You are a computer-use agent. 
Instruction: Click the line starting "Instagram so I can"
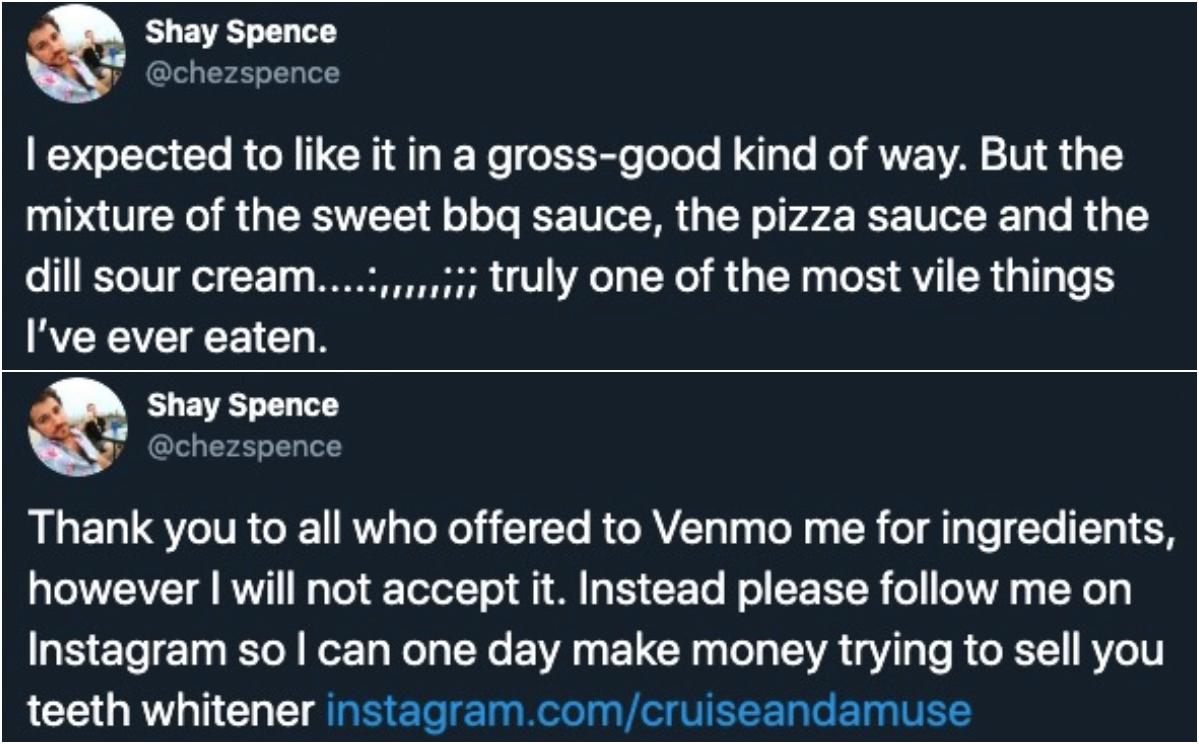click(596, 650)
